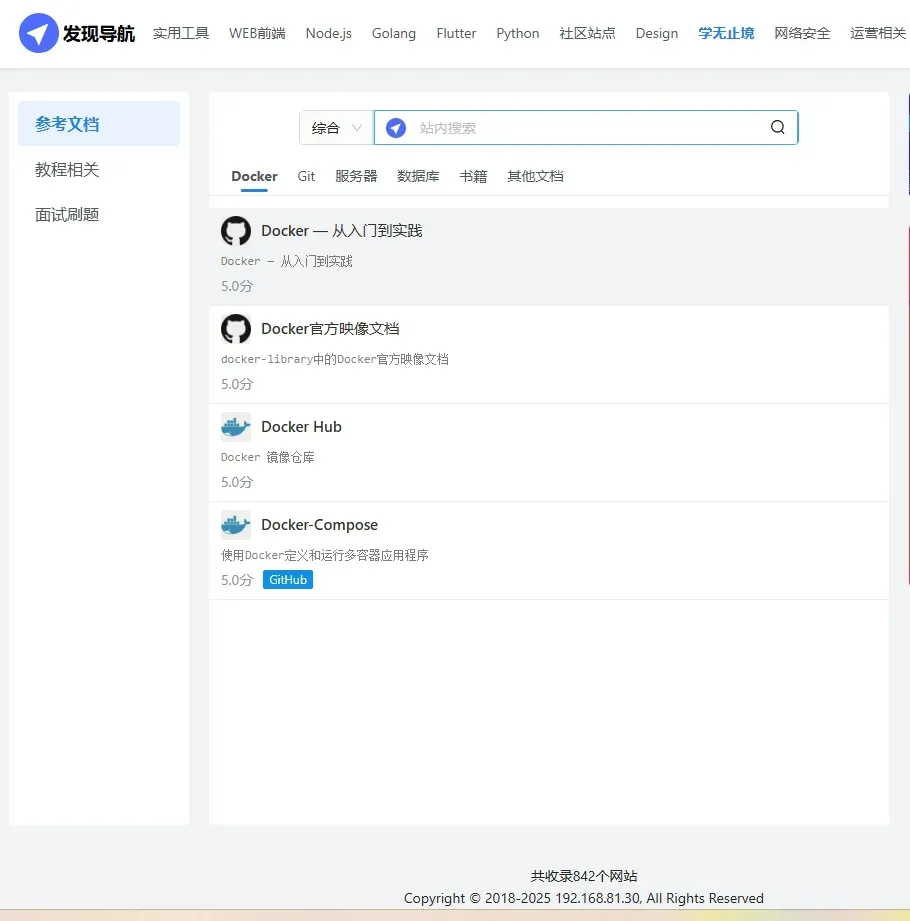Click the Docker whale icon for Docker-Compose
The image size is (910, 921).
tap(236, 525)
